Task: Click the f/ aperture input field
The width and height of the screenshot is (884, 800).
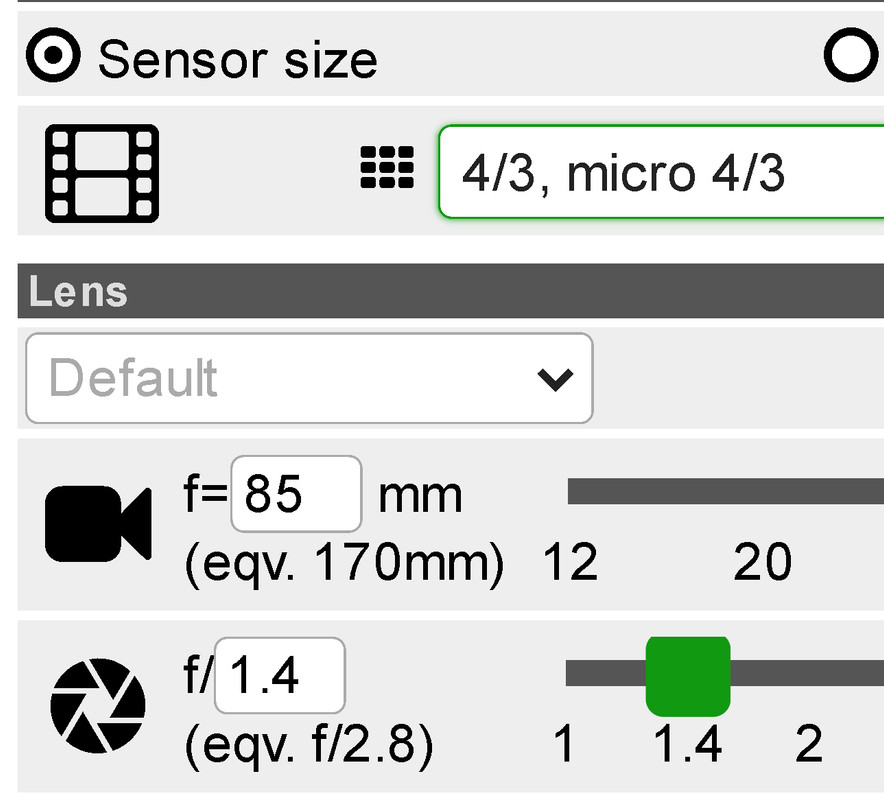Action: (x=280, y=676)
